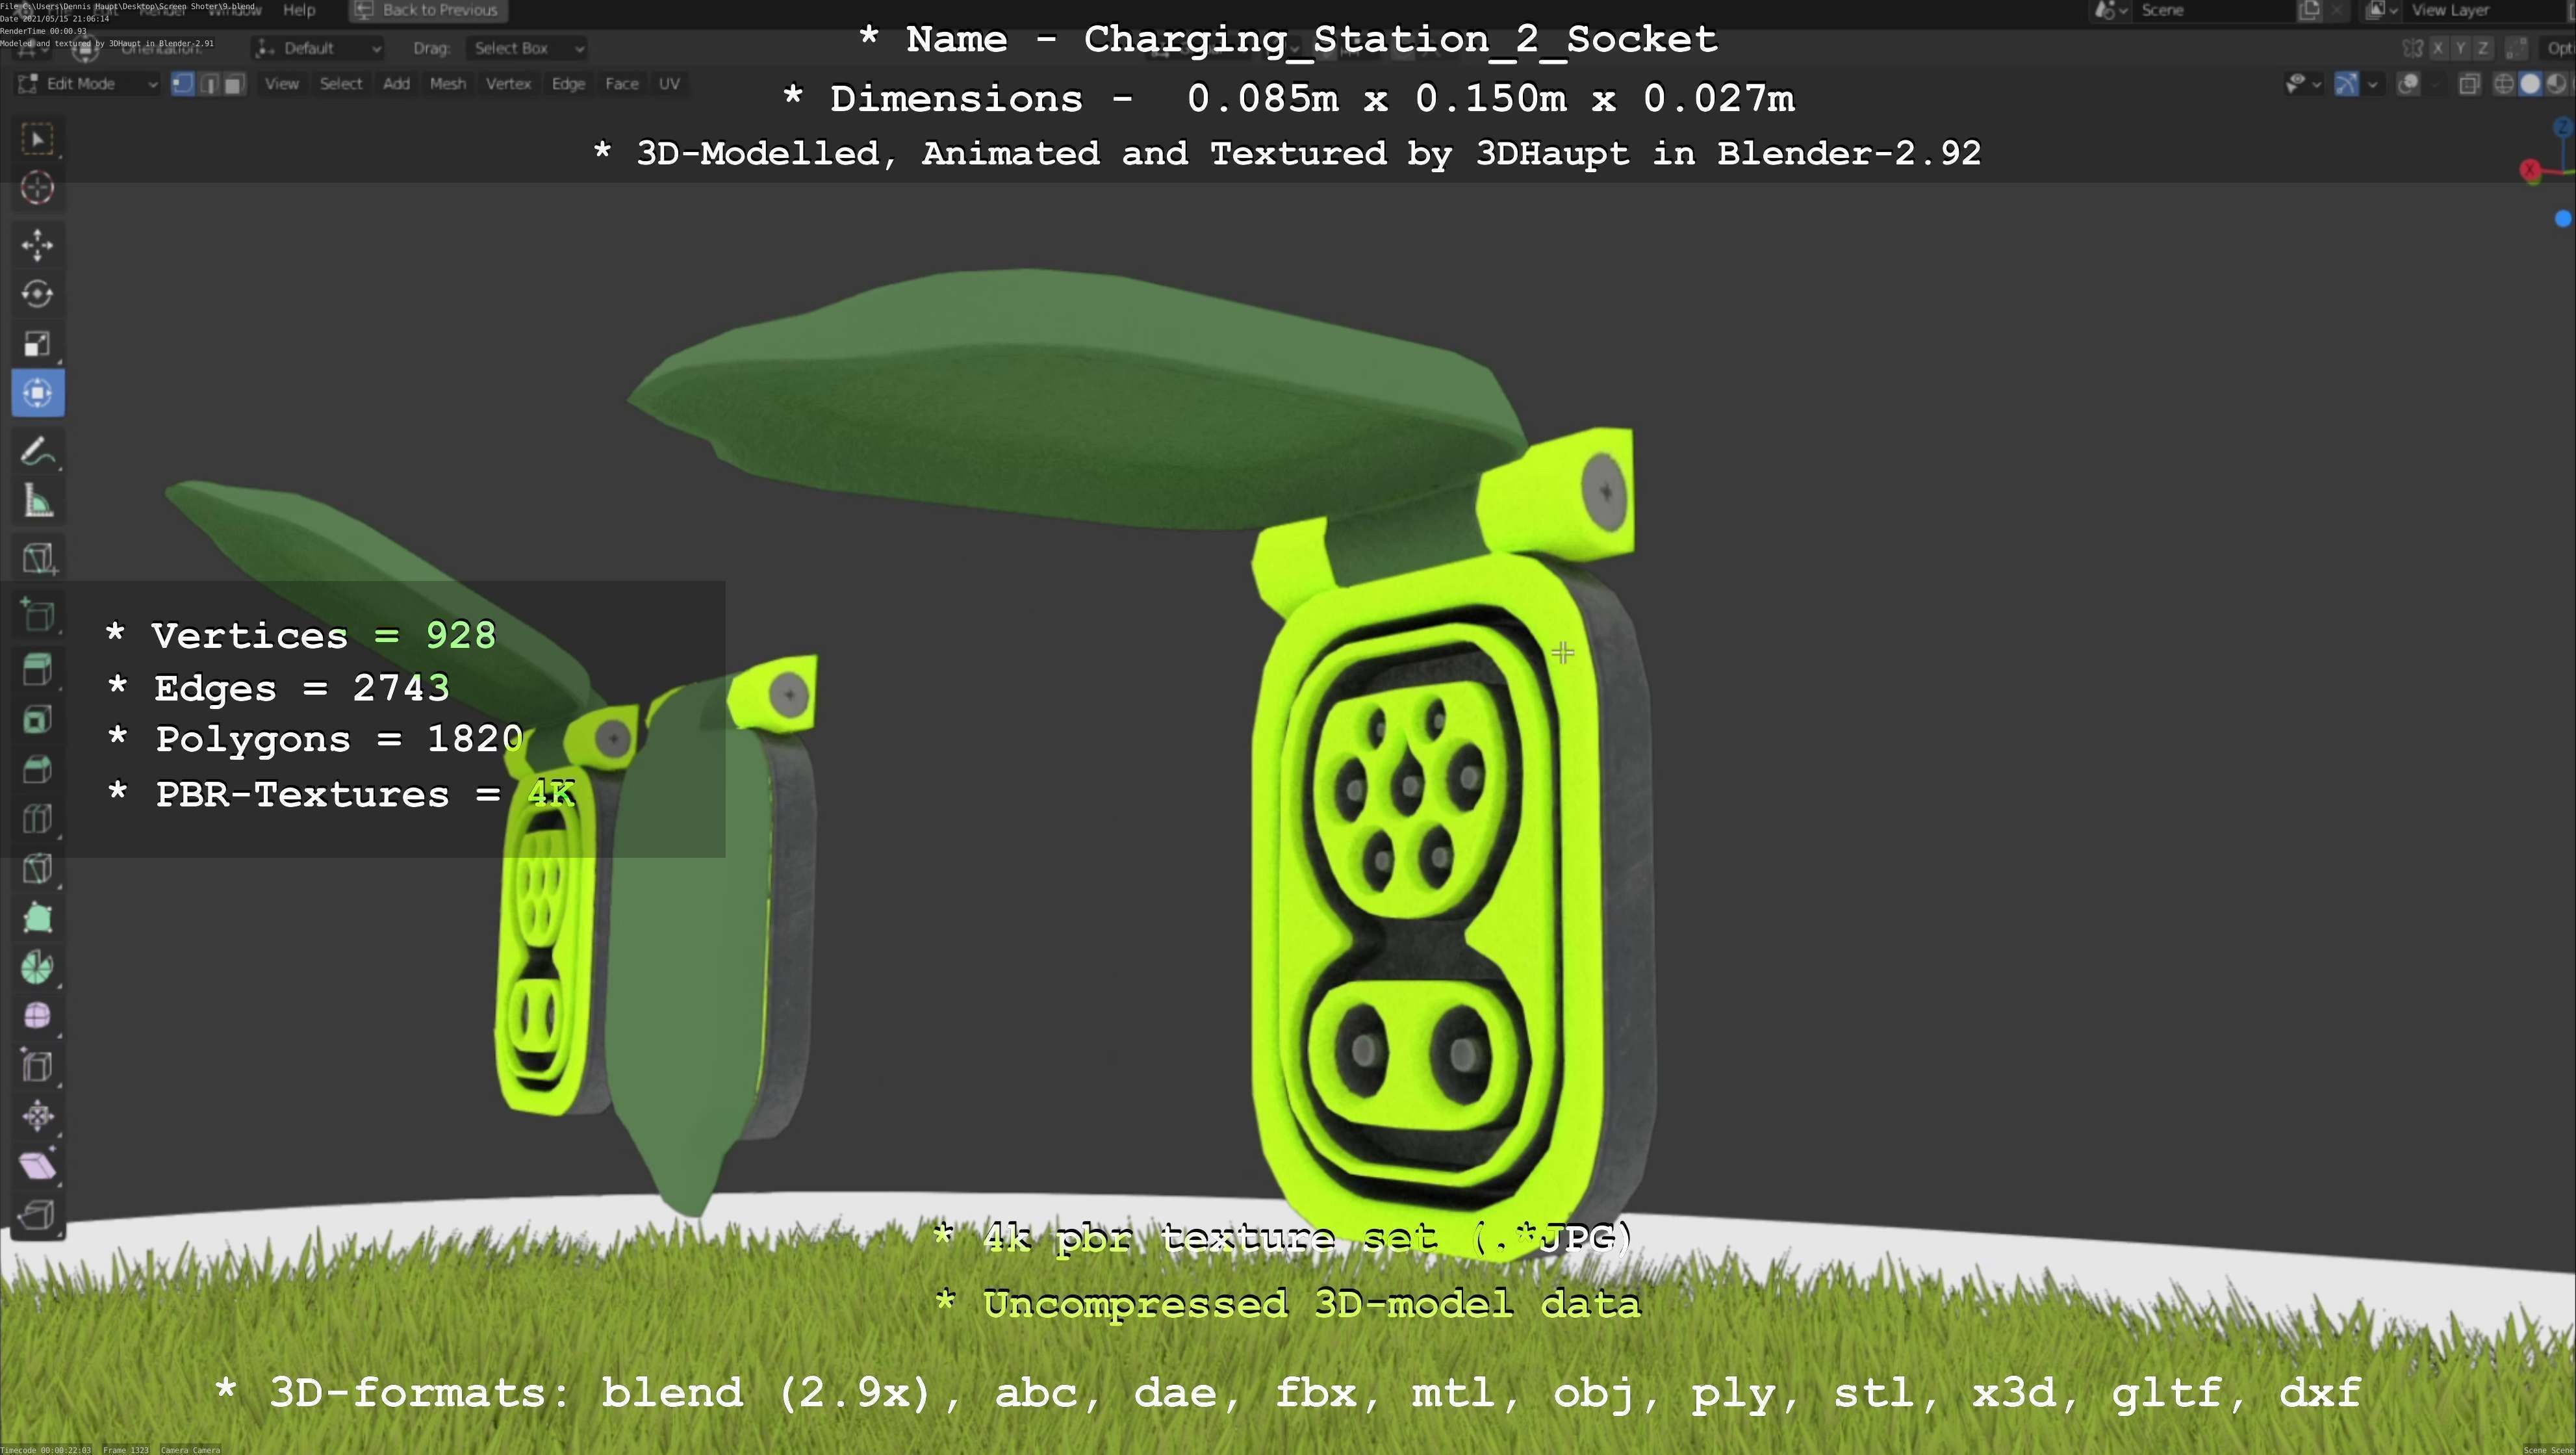Enable face select mode
Screen dimensions: 2576x1455
[234, 84]
